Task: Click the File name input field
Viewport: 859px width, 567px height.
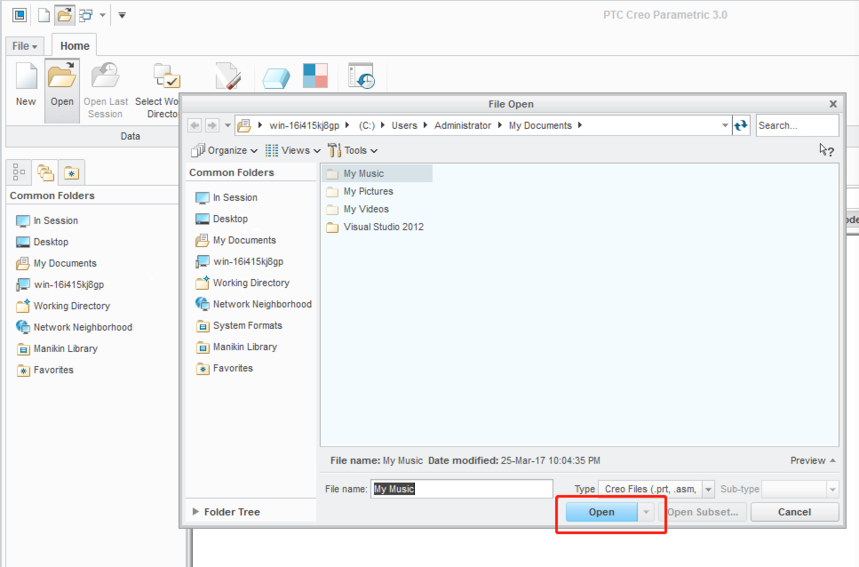Action: point(462,489)
